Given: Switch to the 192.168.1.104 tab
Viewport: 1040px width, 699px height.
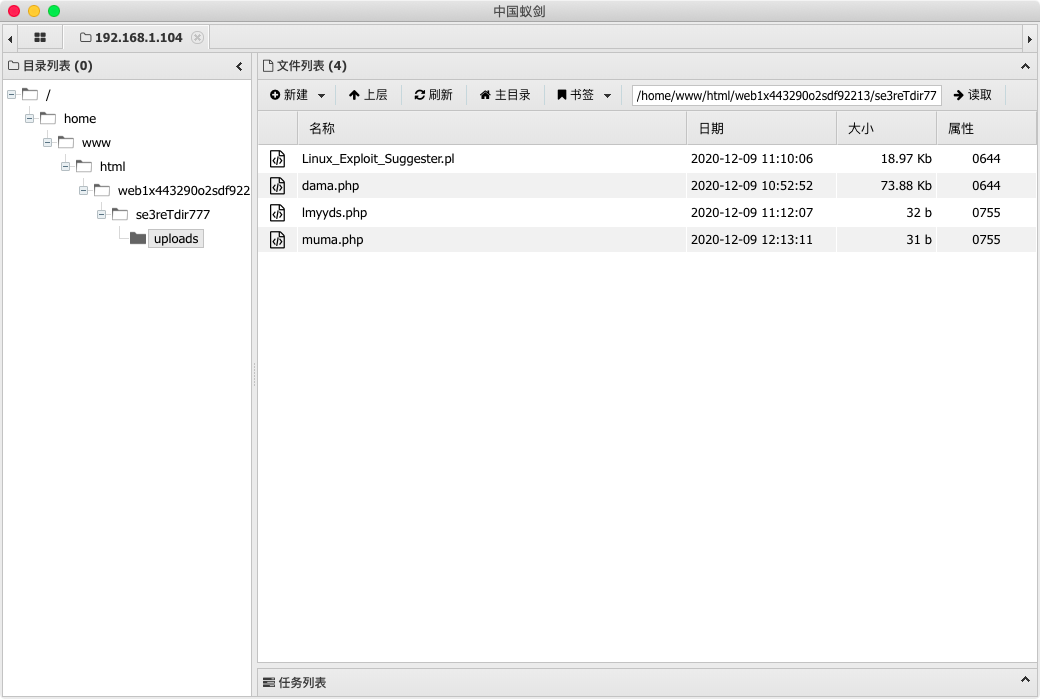Looking at the screenshot, I should (x=137, y=37).
